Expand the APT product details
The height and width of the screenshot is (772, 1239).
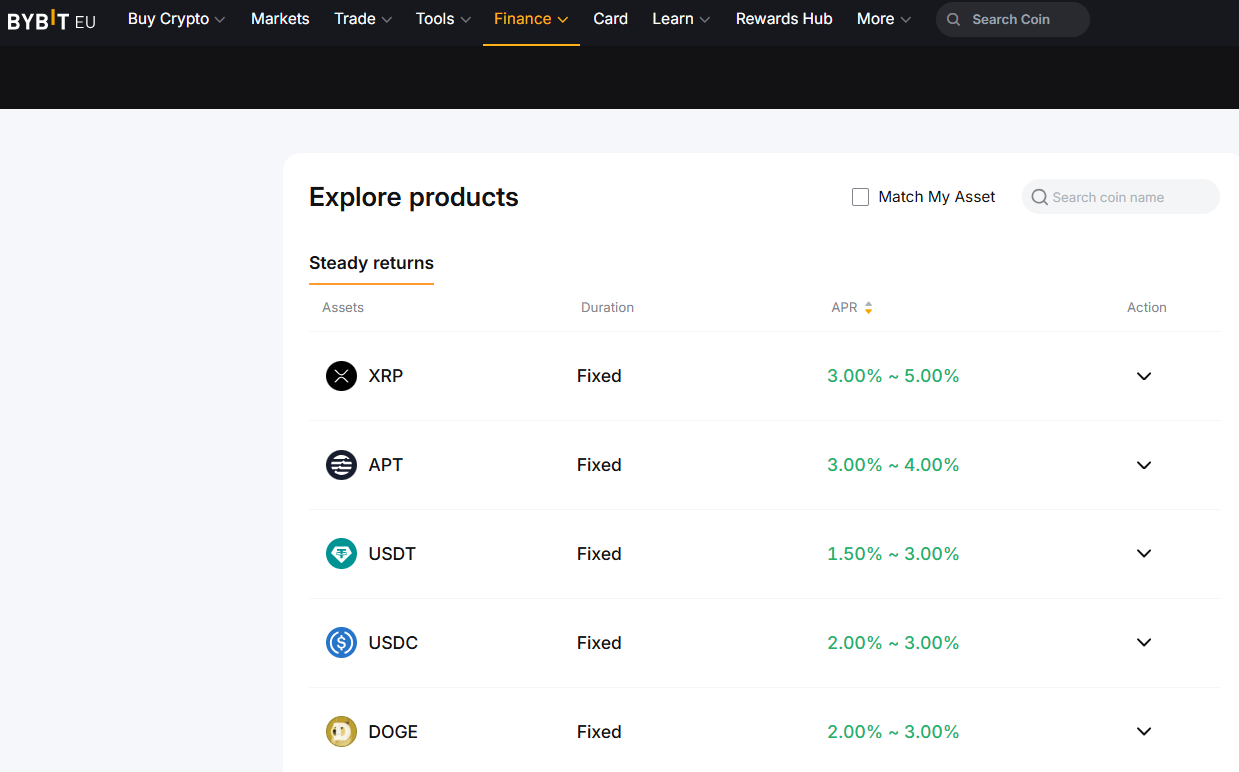pos(1144,465)
